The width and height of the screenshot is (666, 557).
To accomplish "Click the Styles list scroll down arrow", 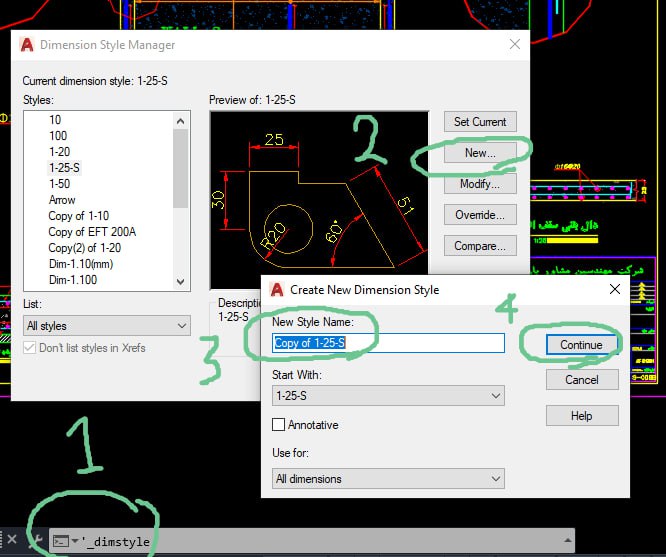I will click(181, 281).
